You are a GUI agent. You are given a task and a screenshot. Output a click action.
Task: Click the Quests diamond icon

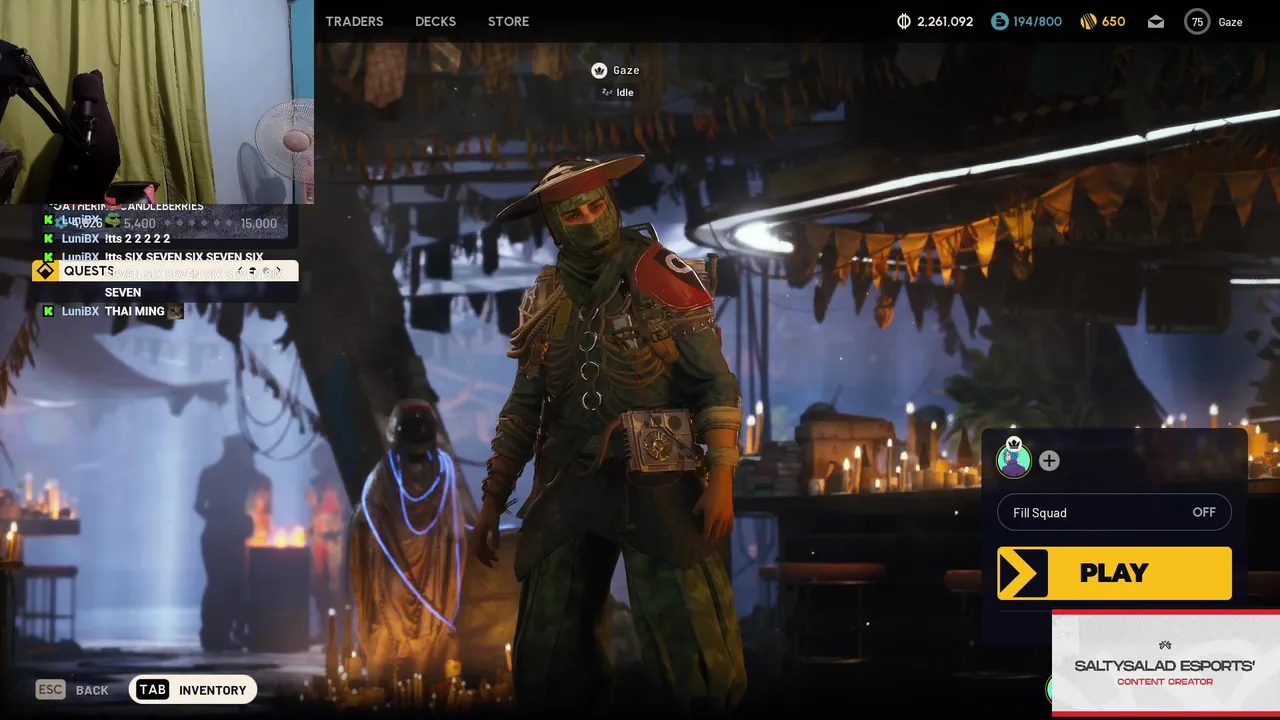(45, 271)
